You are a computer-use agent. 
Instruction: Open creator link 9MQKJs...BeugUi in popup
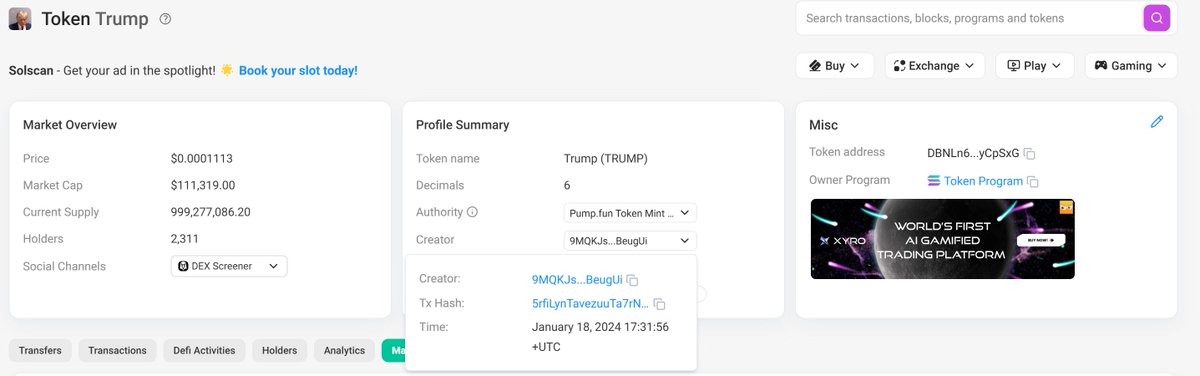point(577,280)
